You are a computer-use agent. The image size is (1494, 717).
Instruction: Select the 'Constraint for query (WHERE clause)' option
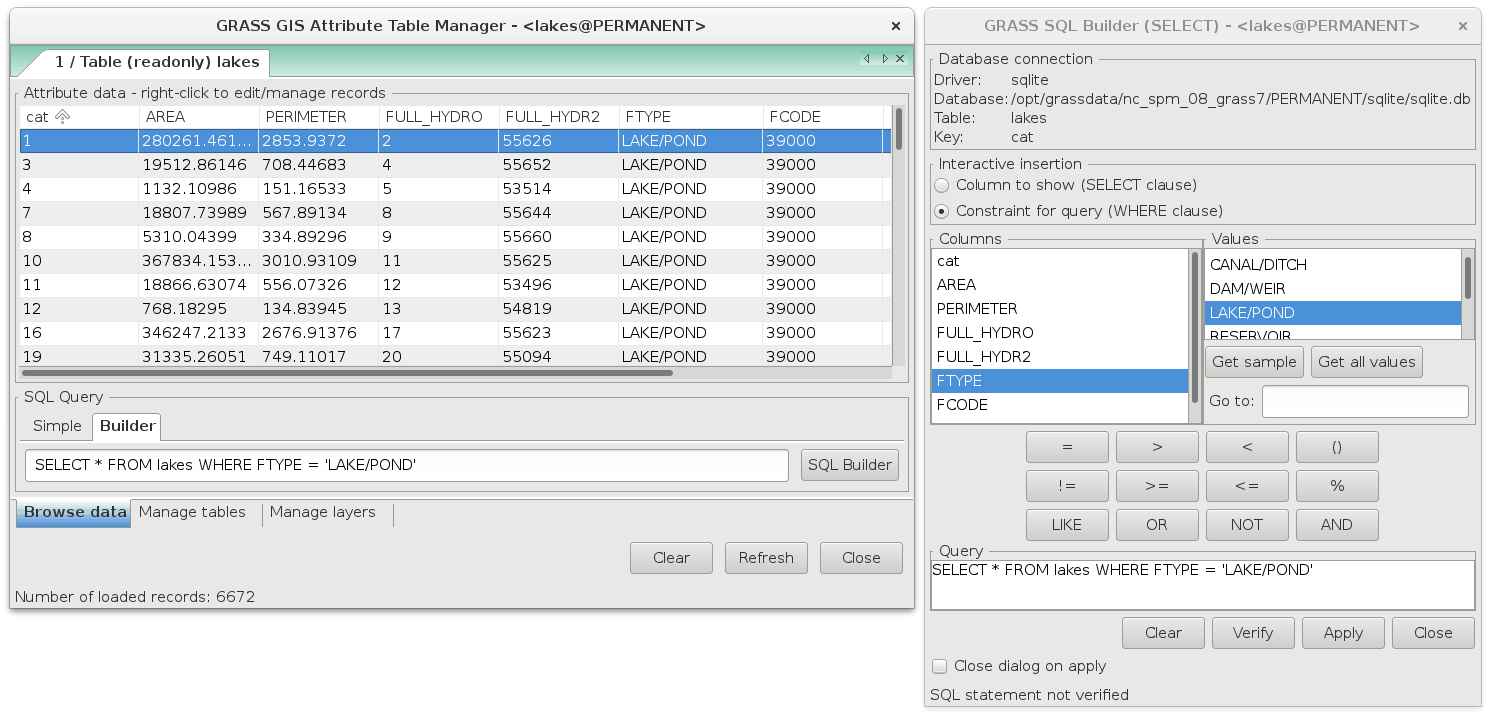[x=941, y=211]
